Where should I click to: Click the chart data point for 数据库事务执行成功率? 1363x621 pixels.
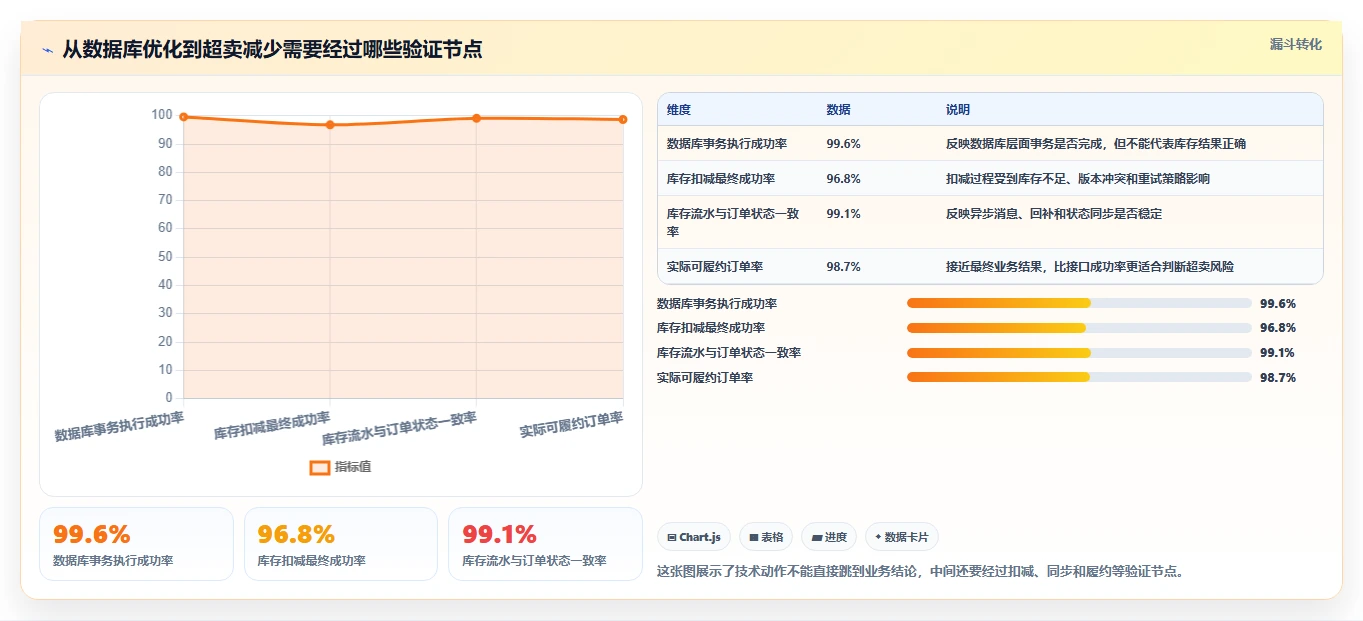point(184,117)
